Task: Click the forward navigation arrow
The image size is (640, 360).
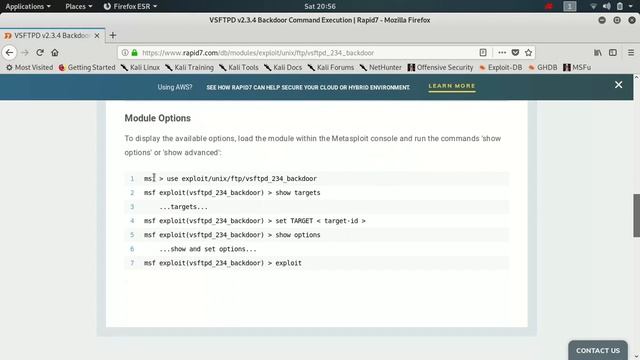Action: (24, 53)
